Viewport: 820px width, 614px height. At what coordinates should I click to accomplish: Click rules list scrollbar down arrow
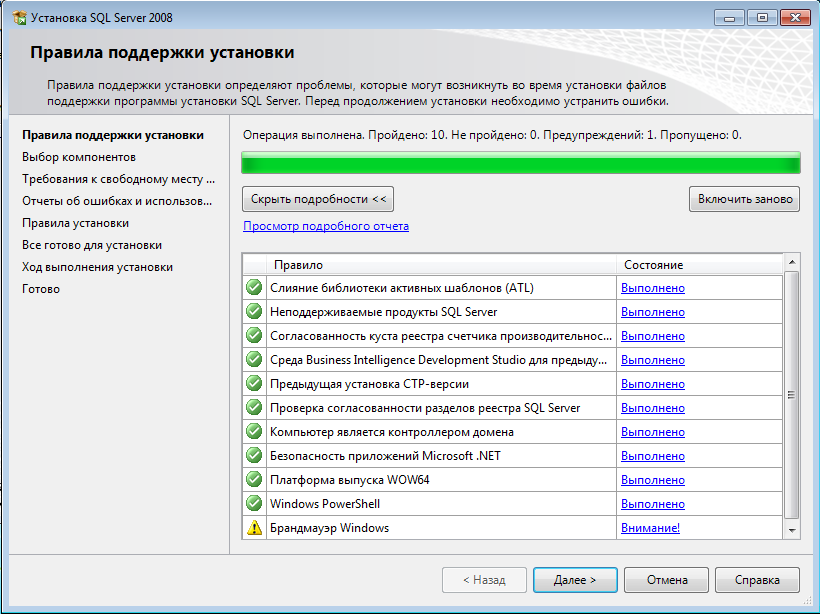coord(792,530)
